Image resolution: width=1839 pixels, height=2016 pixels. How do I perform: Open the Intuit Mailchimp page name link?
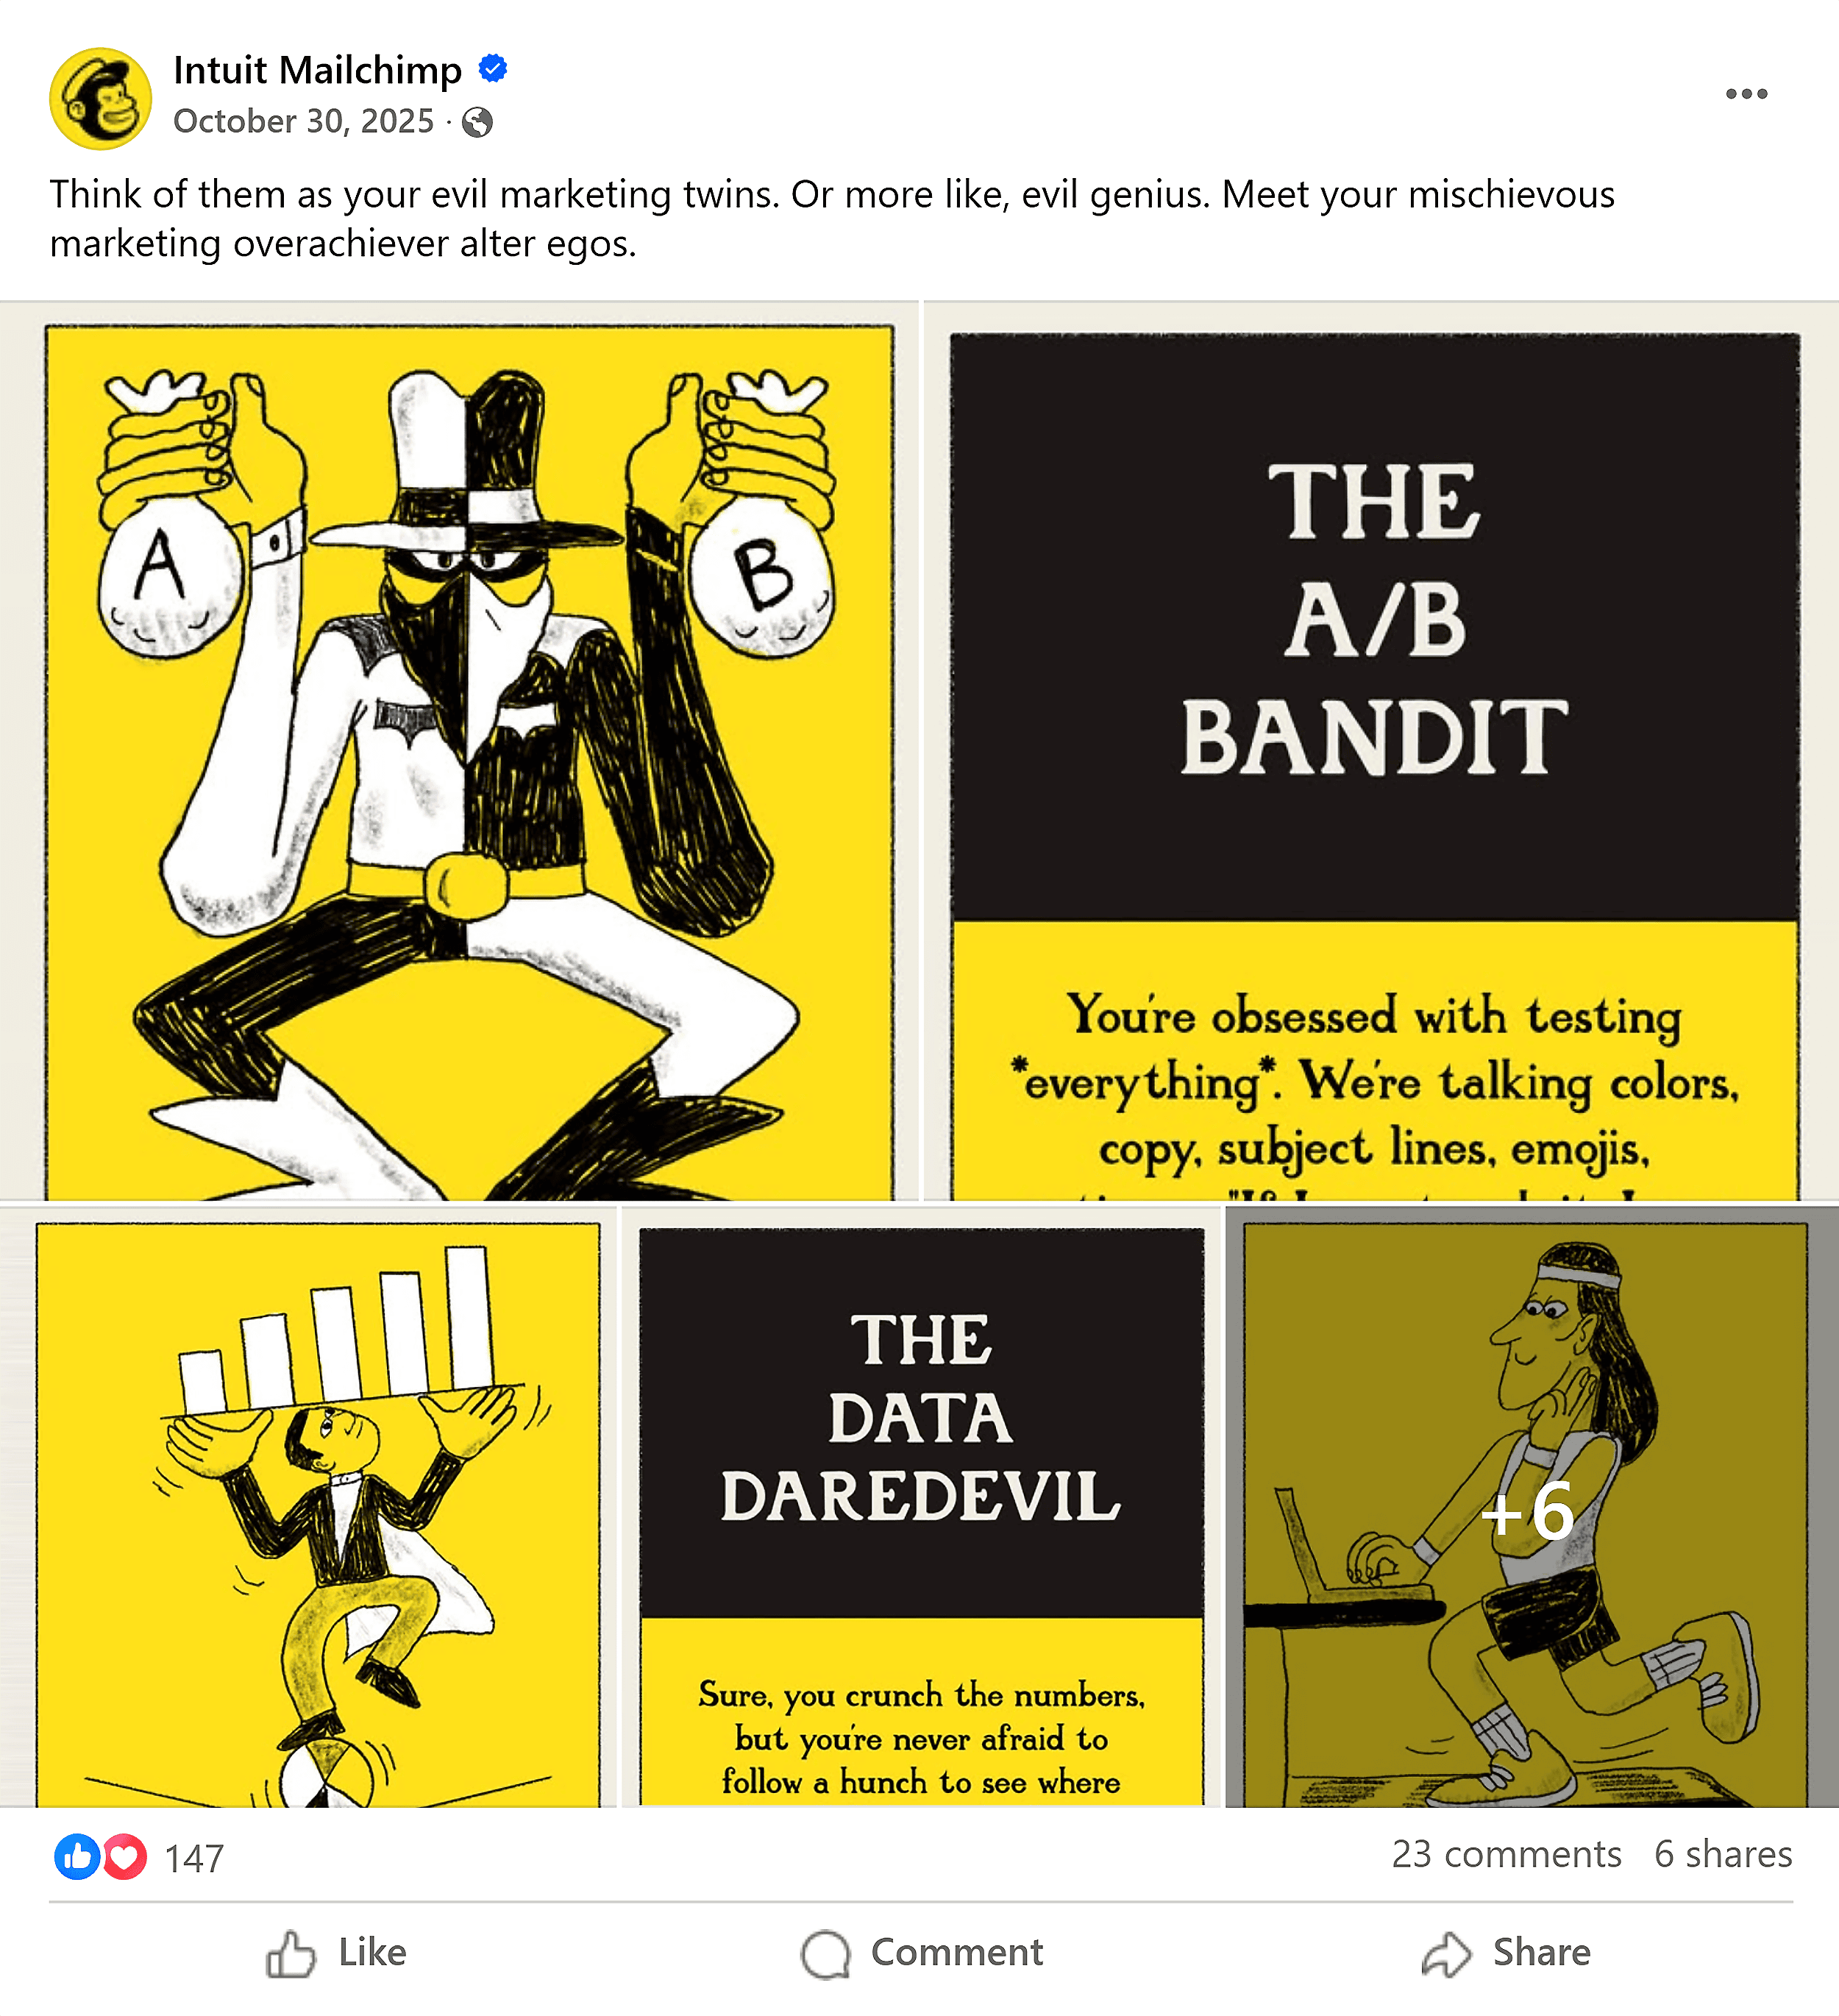tap(317, 70)
